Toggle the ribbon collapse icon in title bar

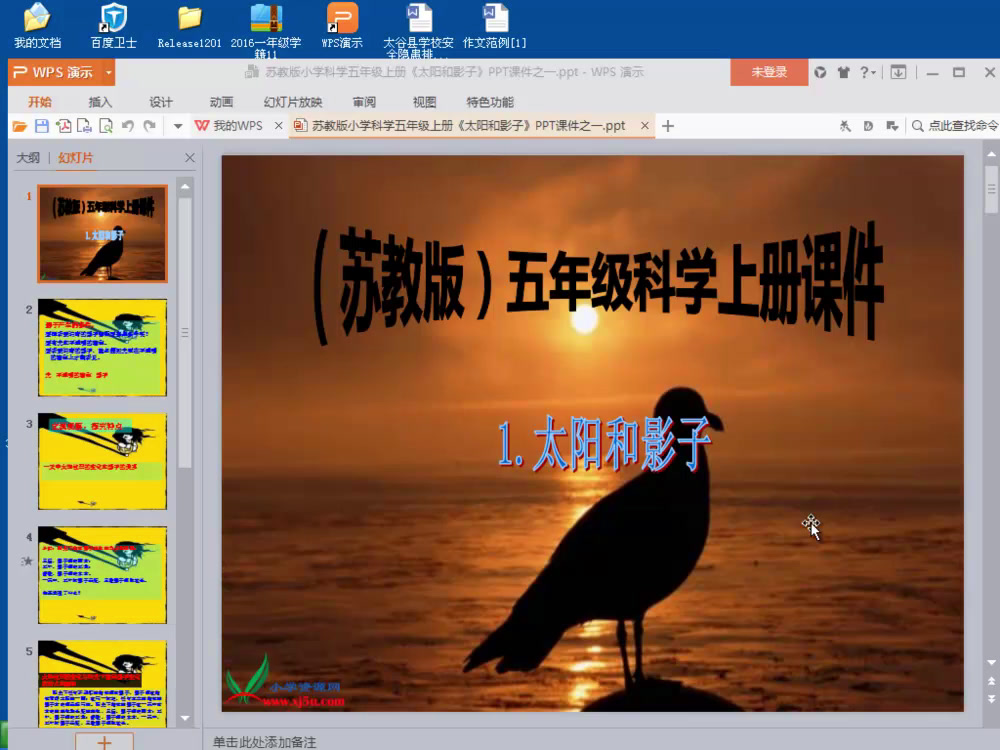point(899,72)
